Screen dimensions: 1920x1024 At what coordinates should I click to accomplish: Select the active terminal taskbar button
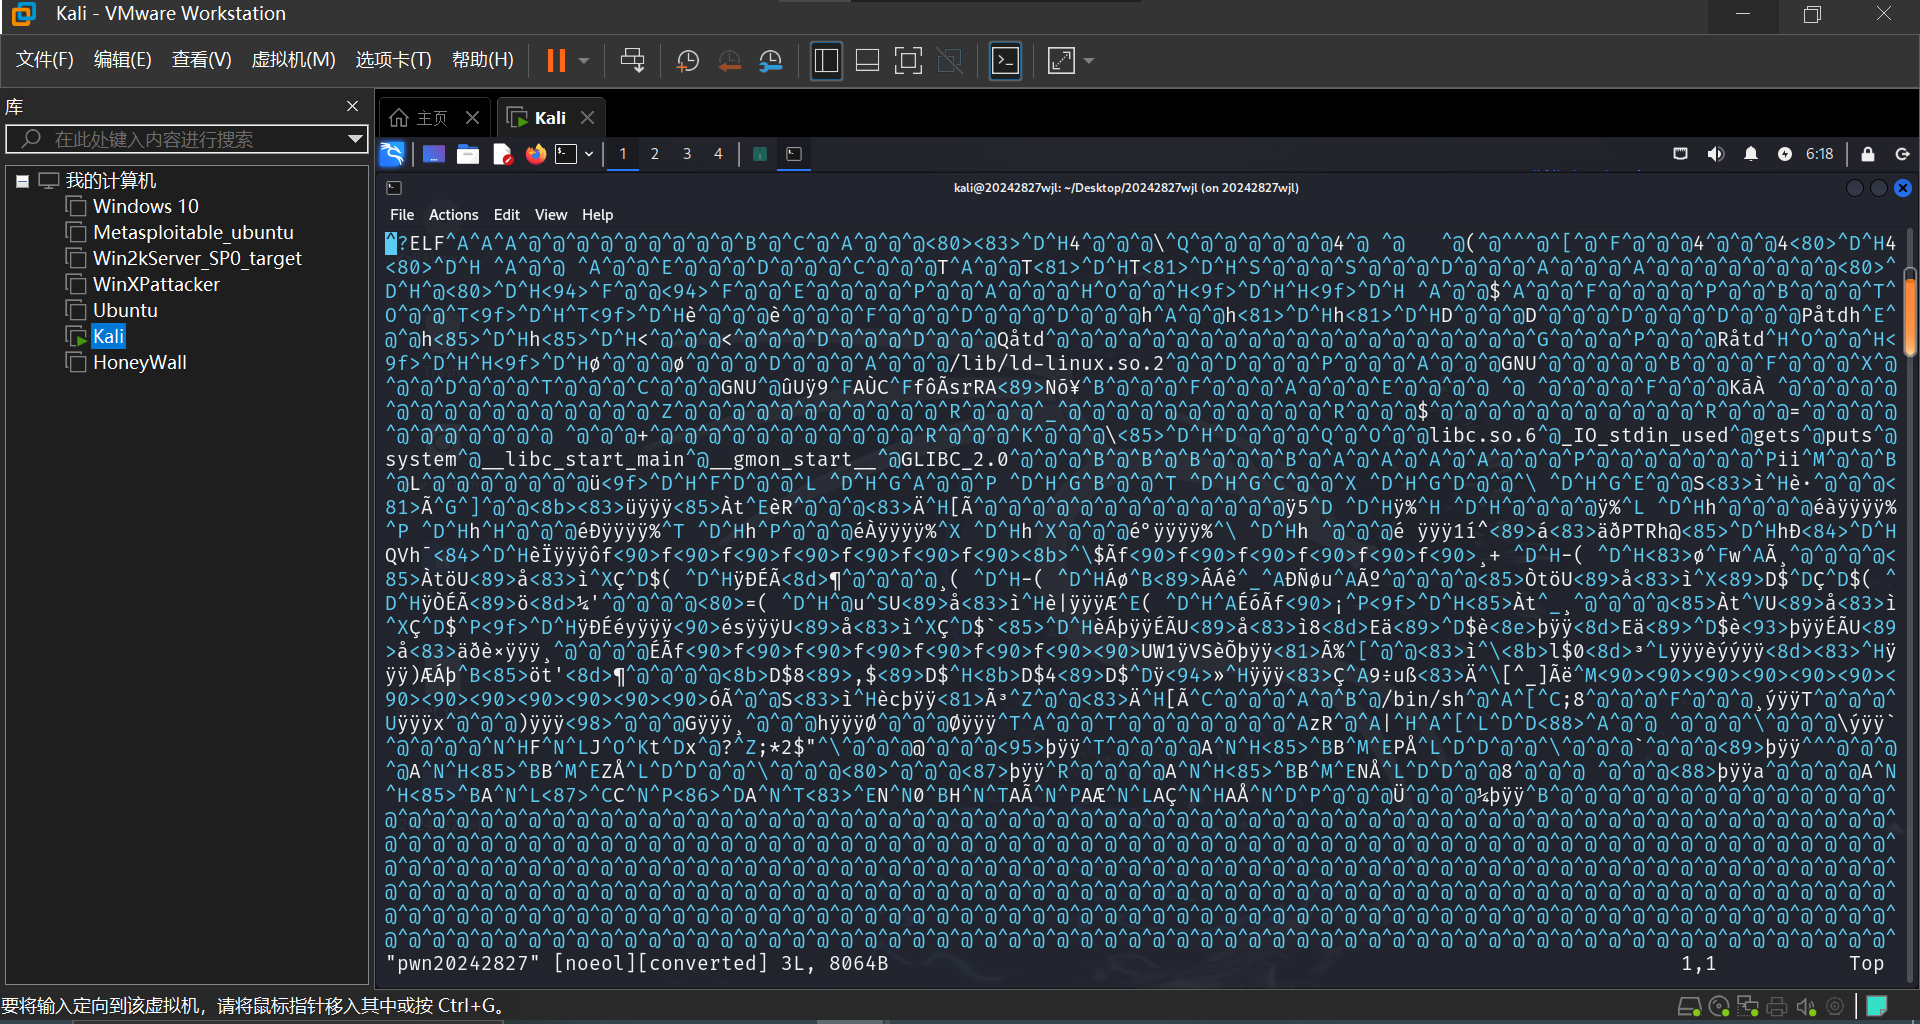pyautogui.click(x=794, y=154)
